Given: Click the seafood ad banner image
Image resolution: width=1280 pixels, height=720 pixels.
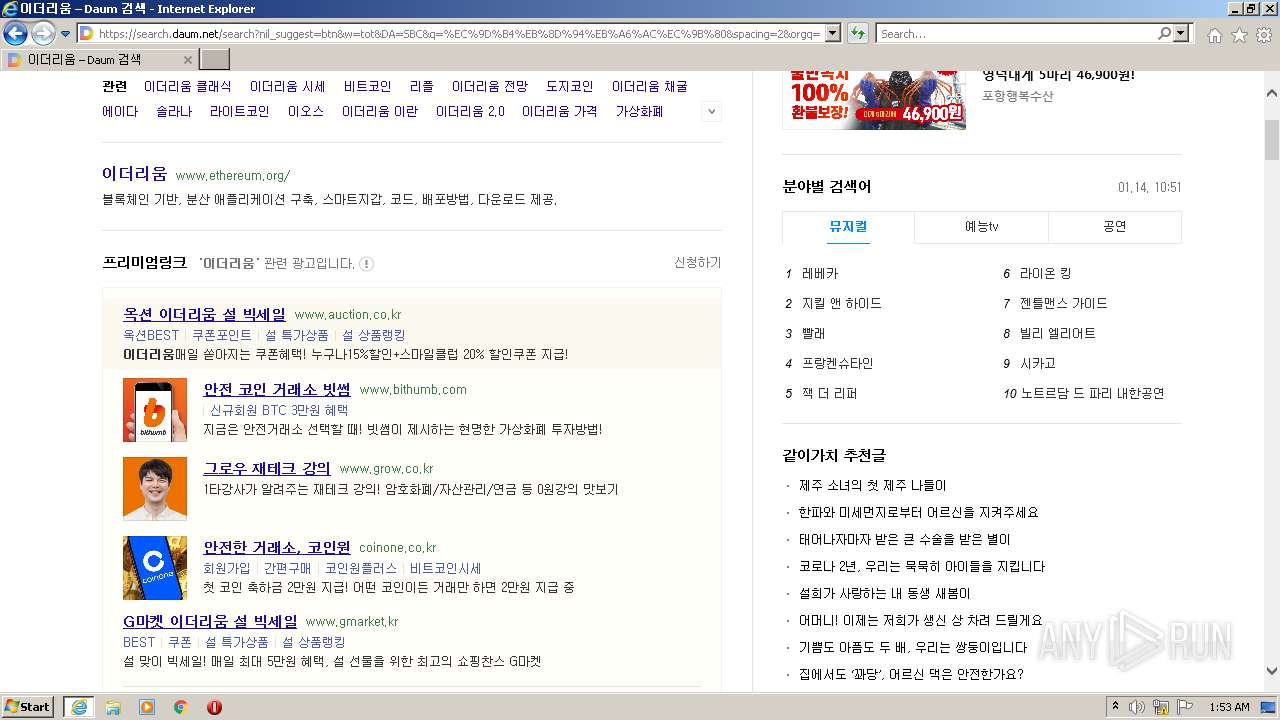Looking at the screenshot, I should (x=874, y=100).
